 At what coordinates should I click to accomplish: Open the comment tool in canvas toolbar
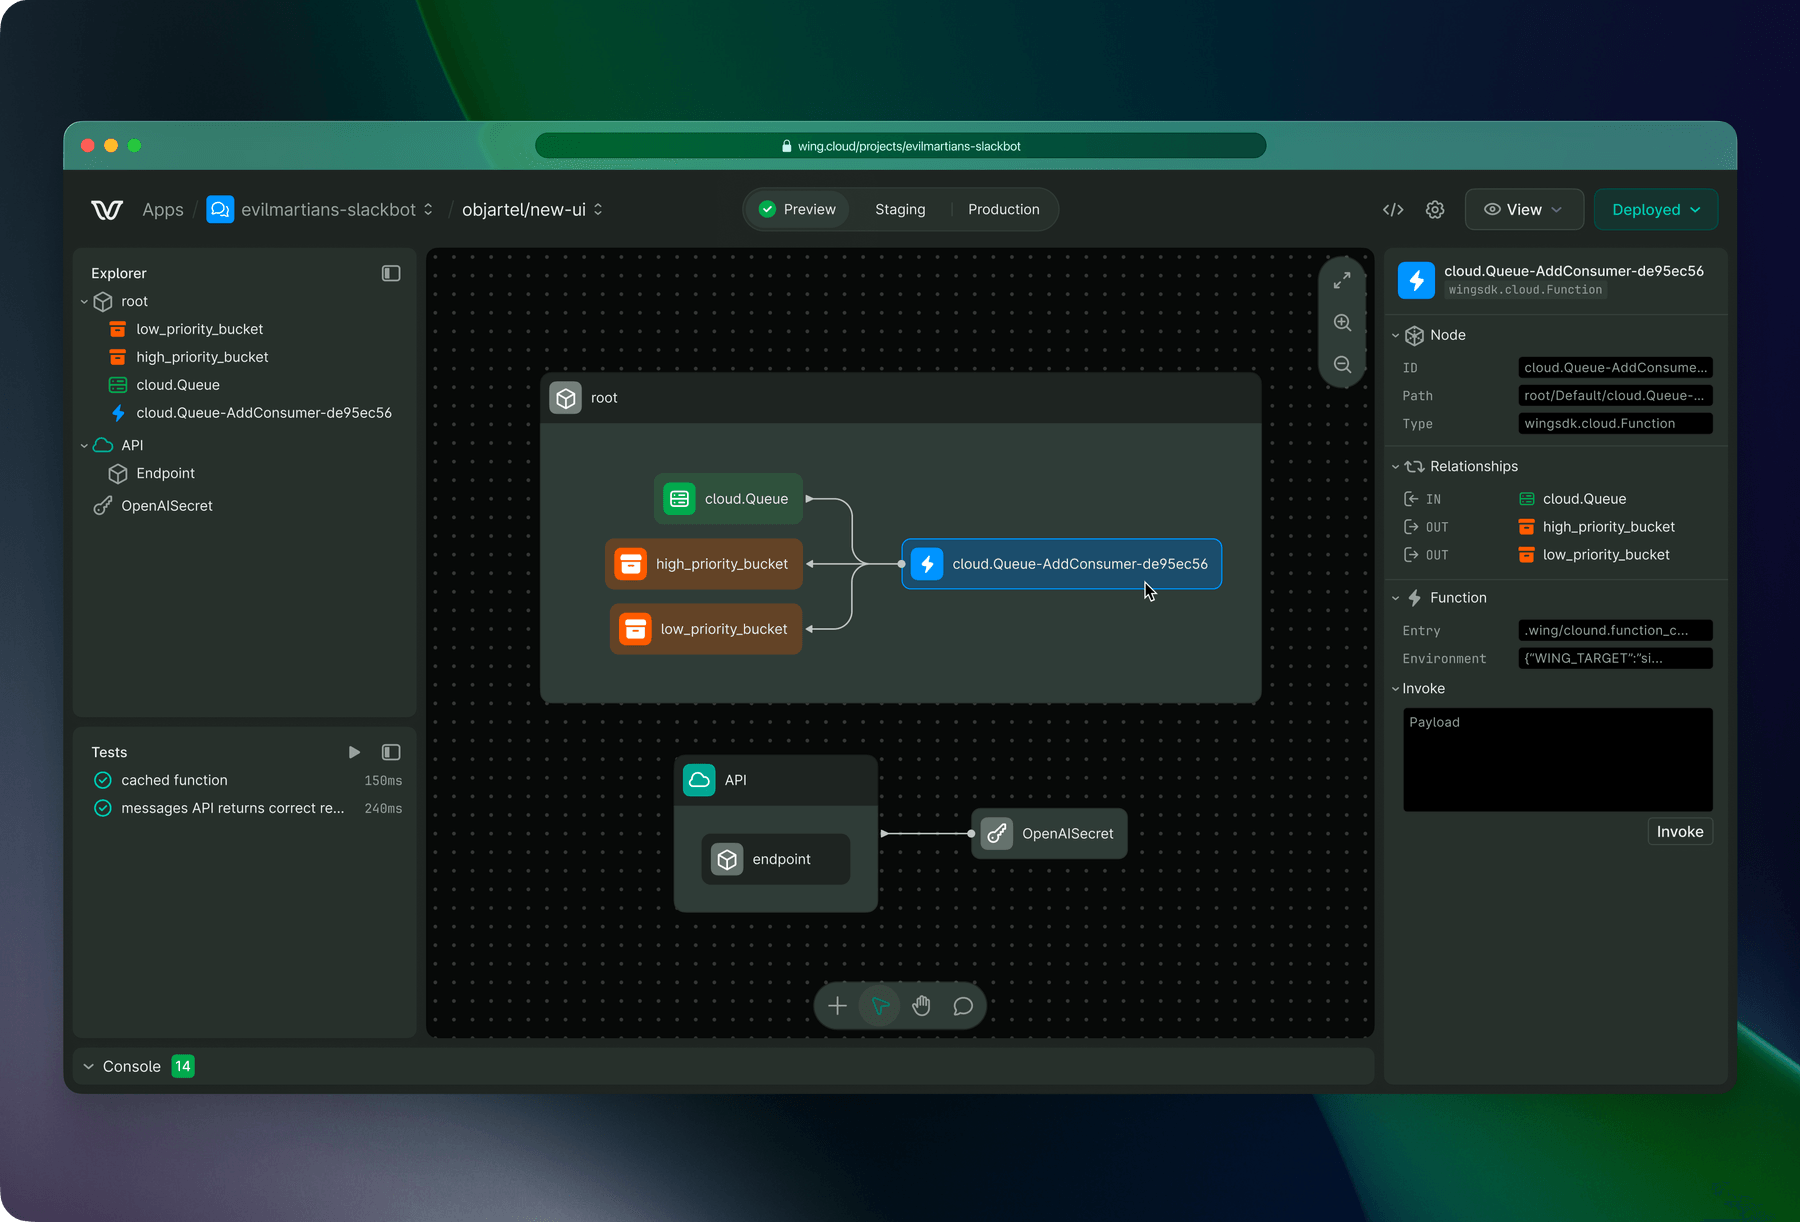coord(963,1005)
